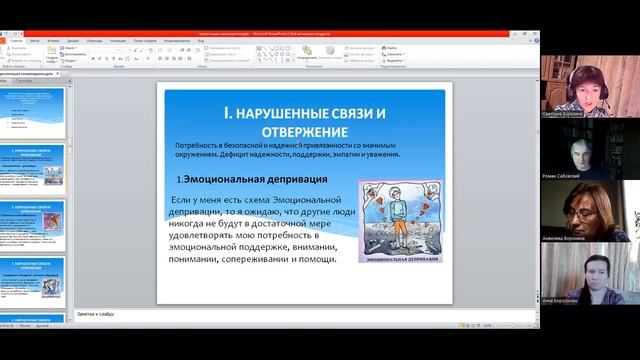The height and width of the screenshot is (360, 640).
Task: Switch to the Показ слайдов tab
Action: click(x=144, y=41)
